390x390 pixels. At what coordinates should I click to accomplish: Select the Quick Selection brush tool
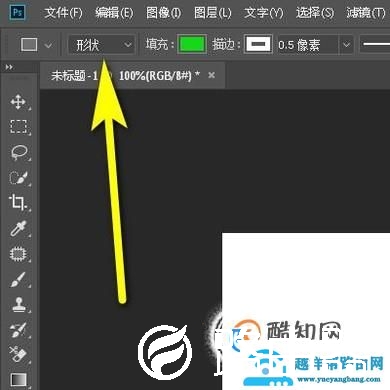[18, 177]
